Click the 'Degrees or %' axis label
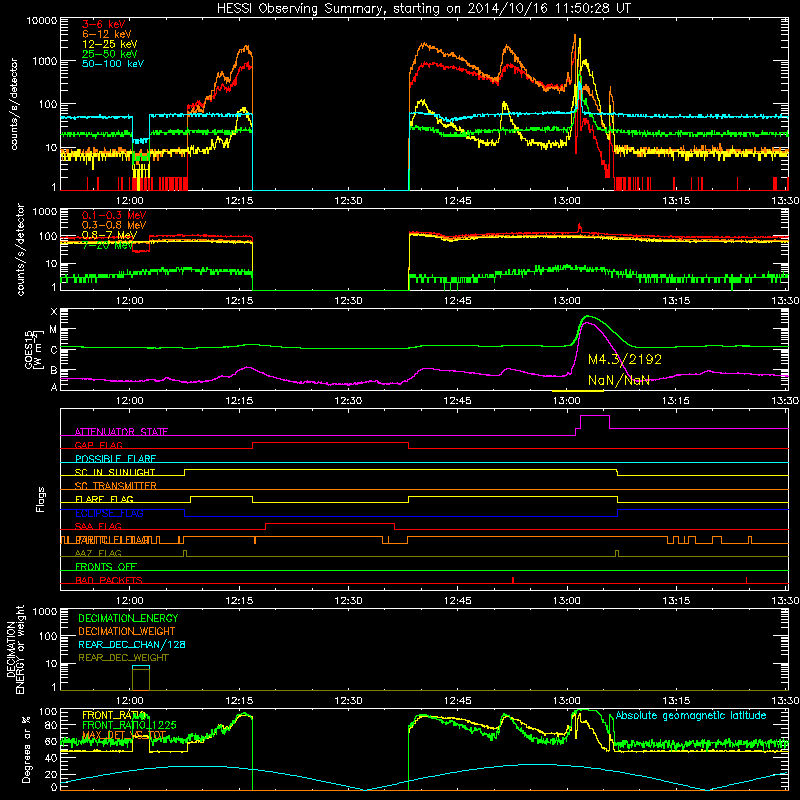The image size is (800, 800). pyautogui.click(x=26, y=749)
